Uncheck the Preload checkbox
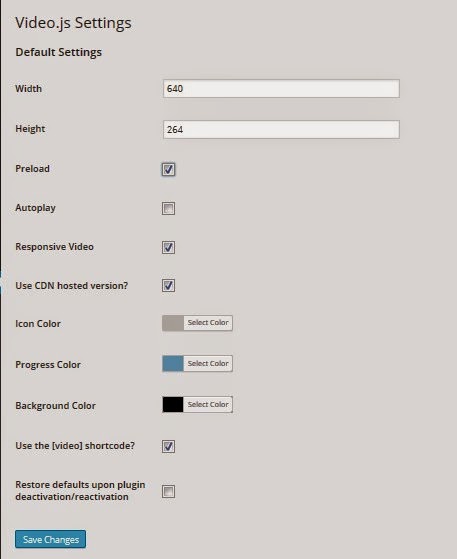The height and width of the screenshot is (559, 457). 168,169
